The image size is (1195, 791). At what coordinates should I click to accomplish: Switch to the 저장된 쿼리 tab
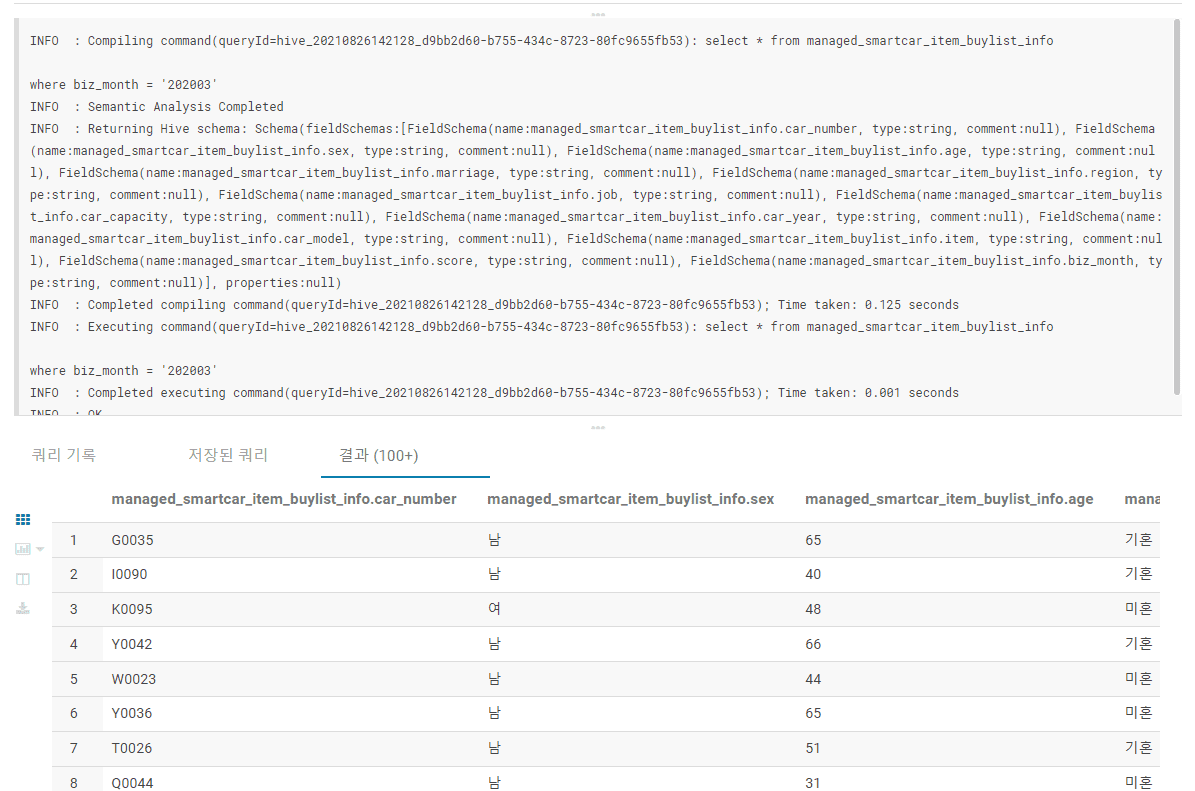[228, 455]
